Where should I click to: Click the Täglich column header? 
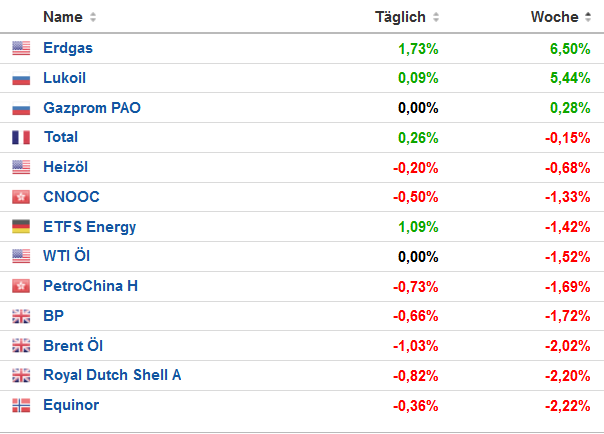[400, 17]
